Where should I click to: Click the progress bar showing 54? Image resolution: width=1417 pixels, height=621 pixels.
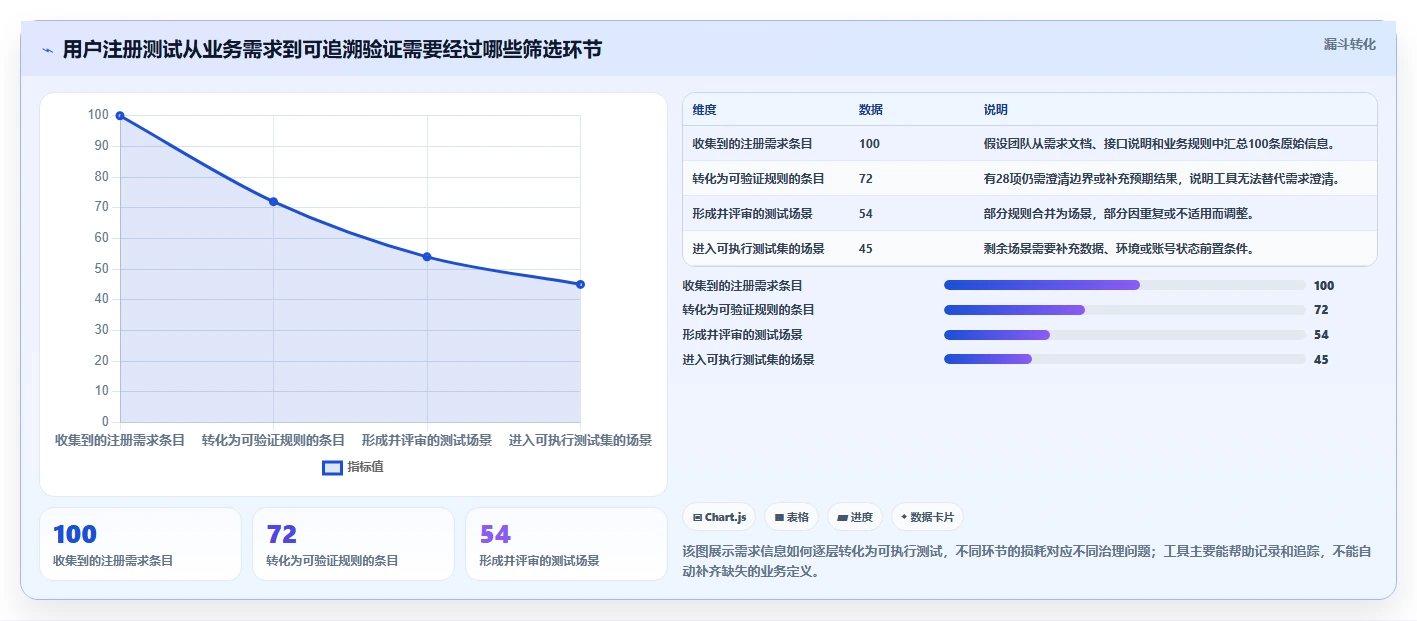1124,335
